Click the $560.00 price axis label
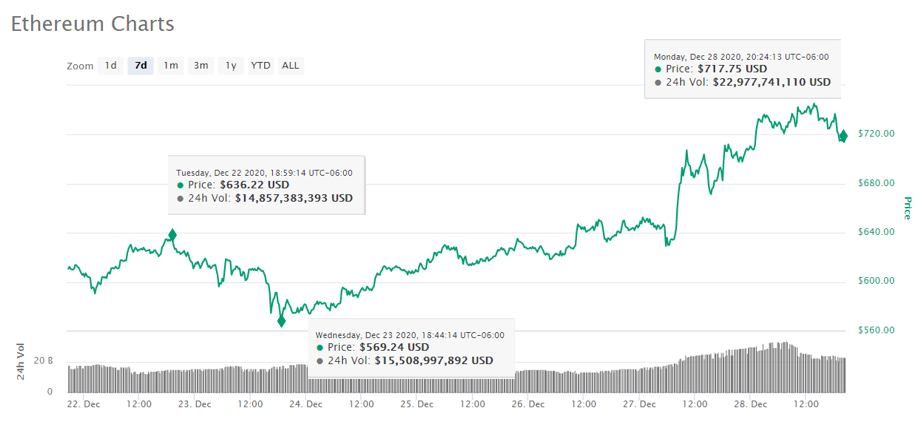Image resolution: width=923 pixels, height=430 pixels. [x=876, y=330]
